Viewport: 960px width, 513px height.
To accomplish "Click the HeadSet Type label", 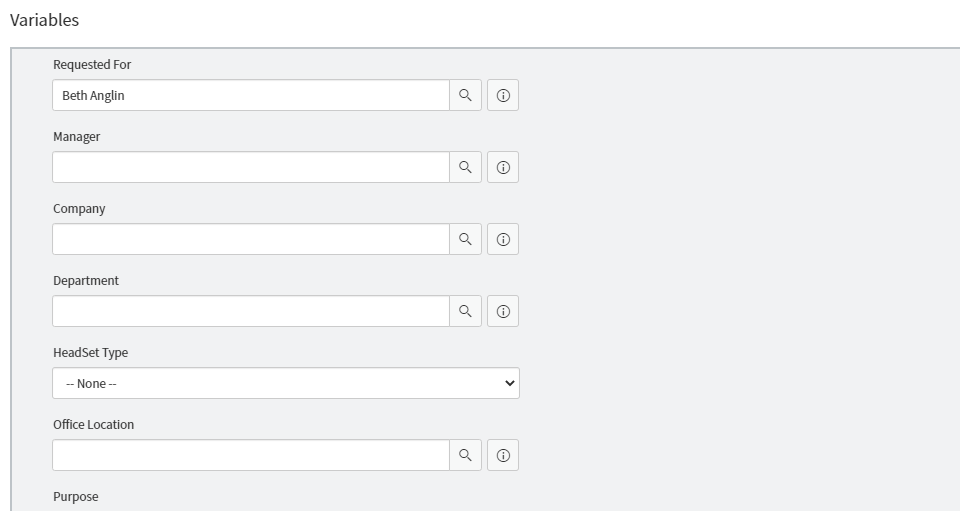I will pyautogui.click(x=90, y=353).
